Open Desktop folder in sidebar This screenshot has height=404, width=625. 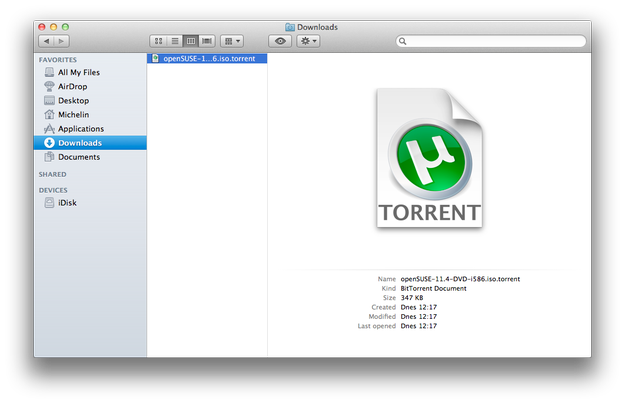click(x=90, y=100)
